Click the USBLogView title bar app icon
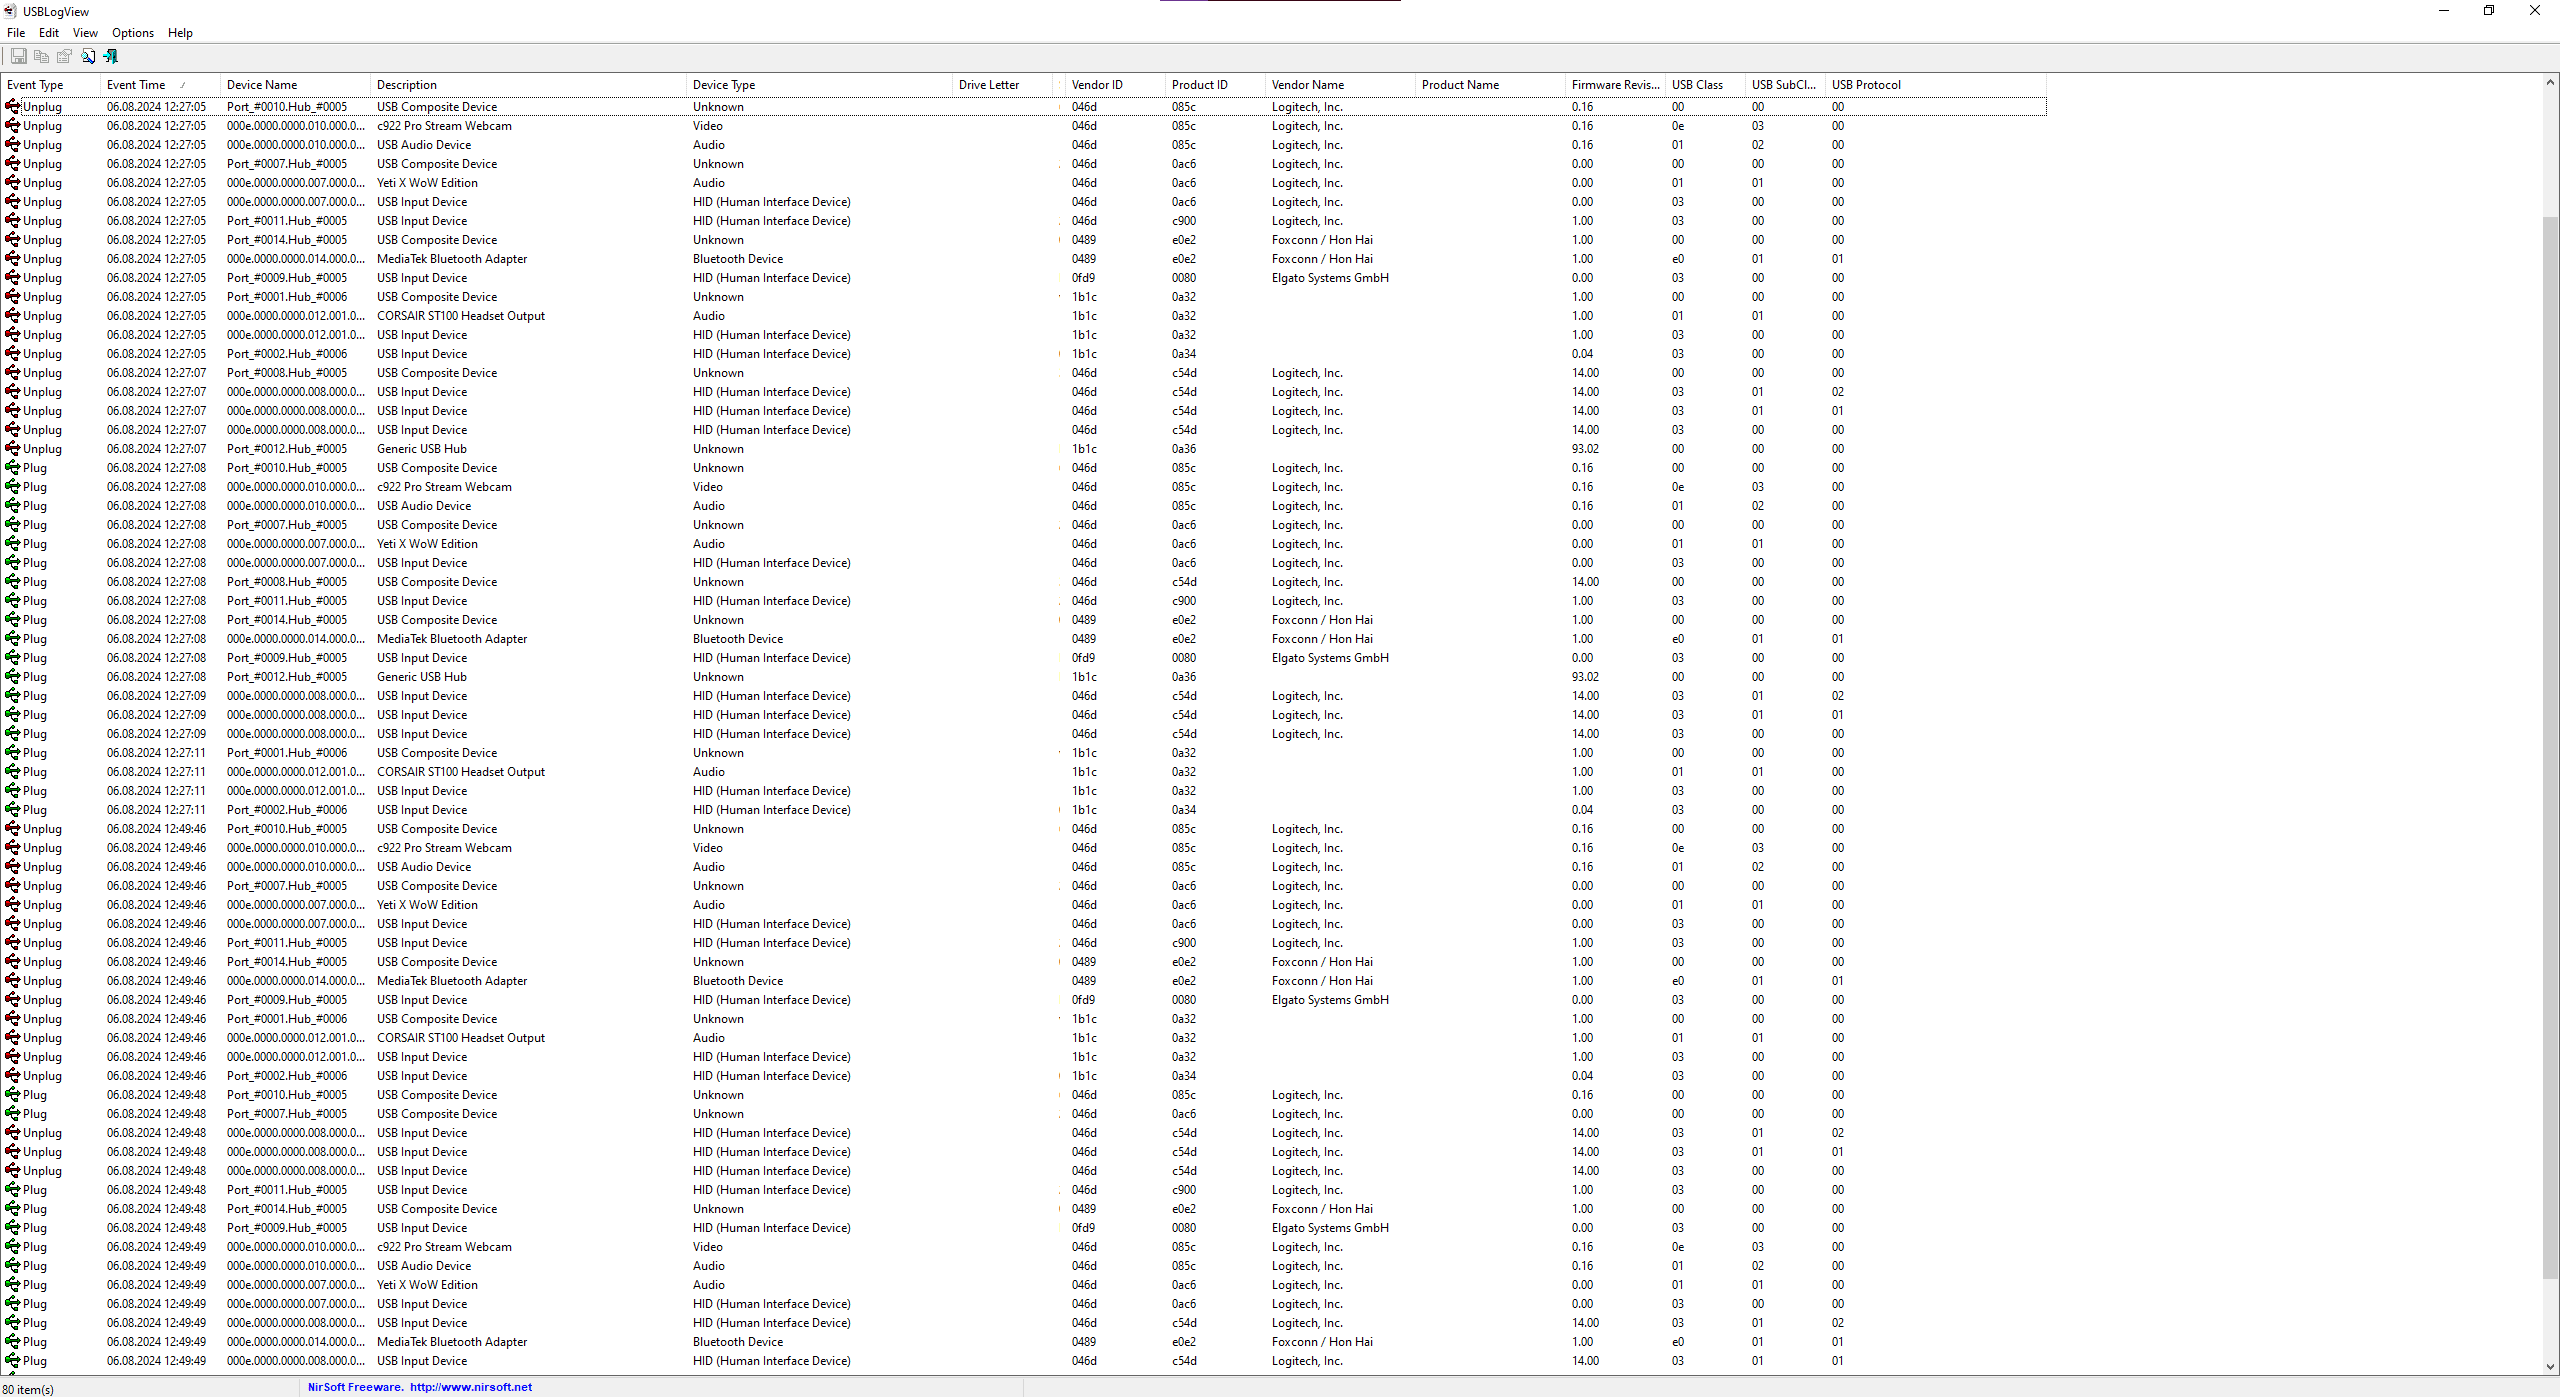The height and width of the screenshot is (1397, 2560). (11, 11)
